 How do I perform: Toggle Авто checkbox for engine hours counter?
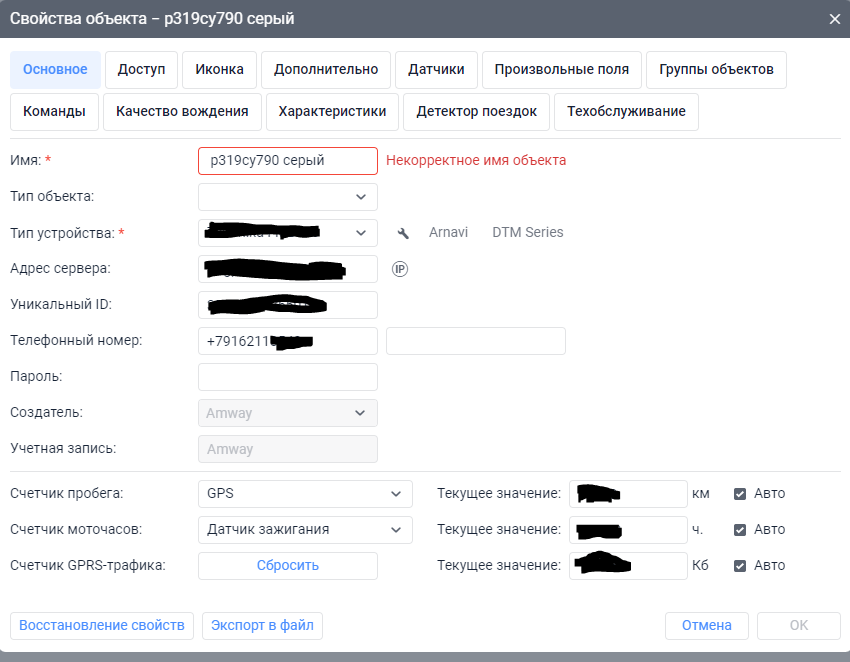(740, 529)
